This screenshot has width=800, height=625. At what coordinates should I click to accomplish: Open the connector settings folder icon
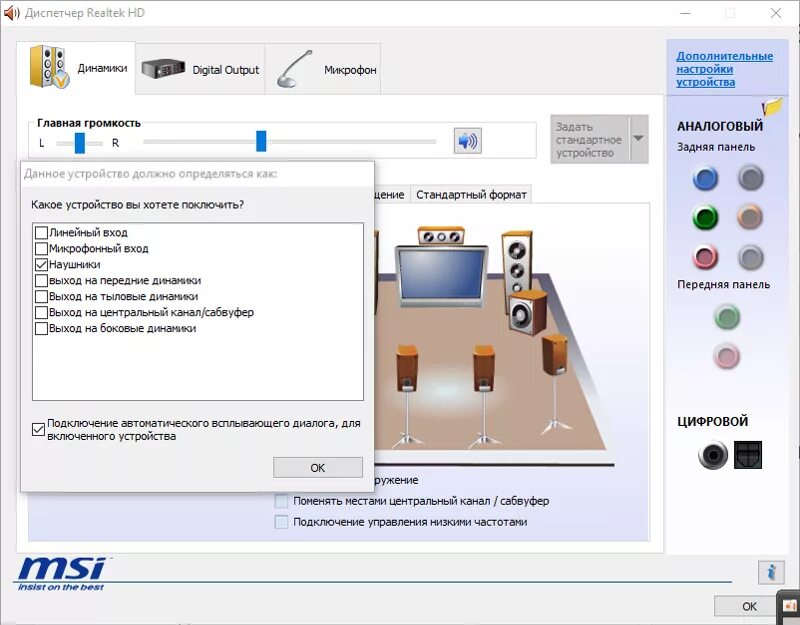pyautogui.click(x=772, y=106)
